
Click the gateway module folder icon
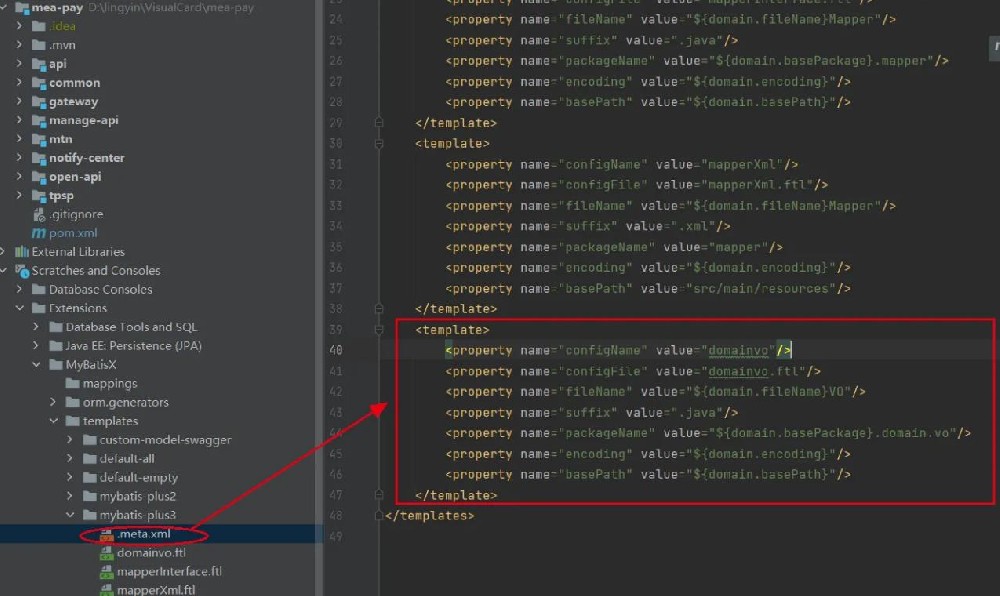coord(39,101)
